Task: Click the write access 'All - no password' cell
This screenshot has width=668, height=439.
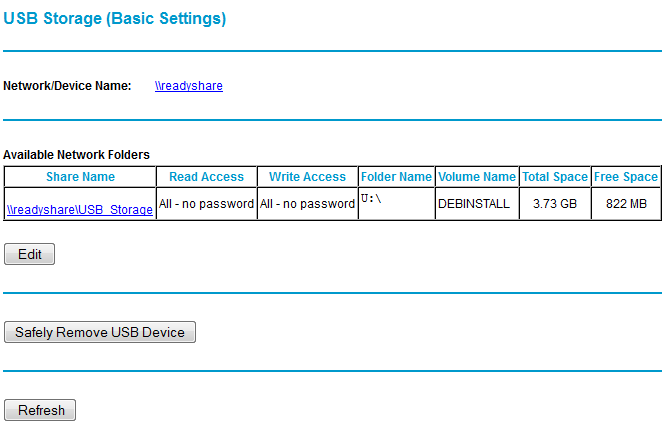Action: click(307, 204)
